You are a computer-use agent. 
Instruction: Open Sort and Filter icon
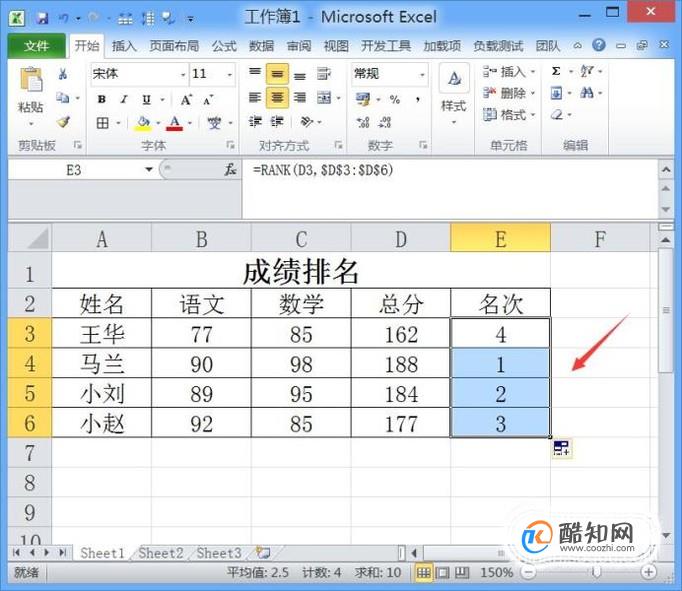(587, 71)
